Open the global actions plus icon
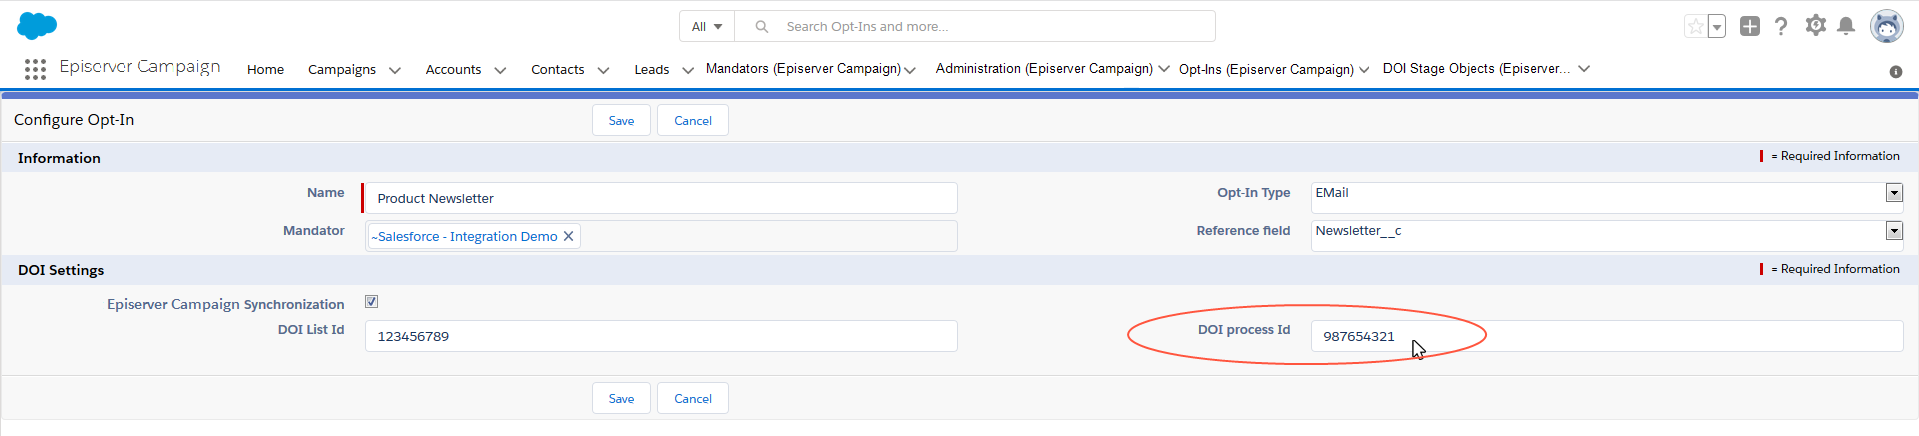This screenshot has height=436, width=1919. [1749, 26]
